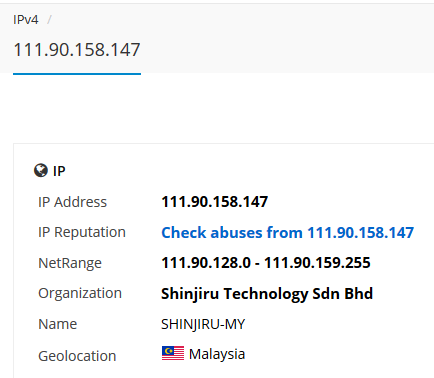The width and height of the screenshot is (434, 378).
Task: Click the bold IP Address value 111.90.158.147
Action: 214,202
